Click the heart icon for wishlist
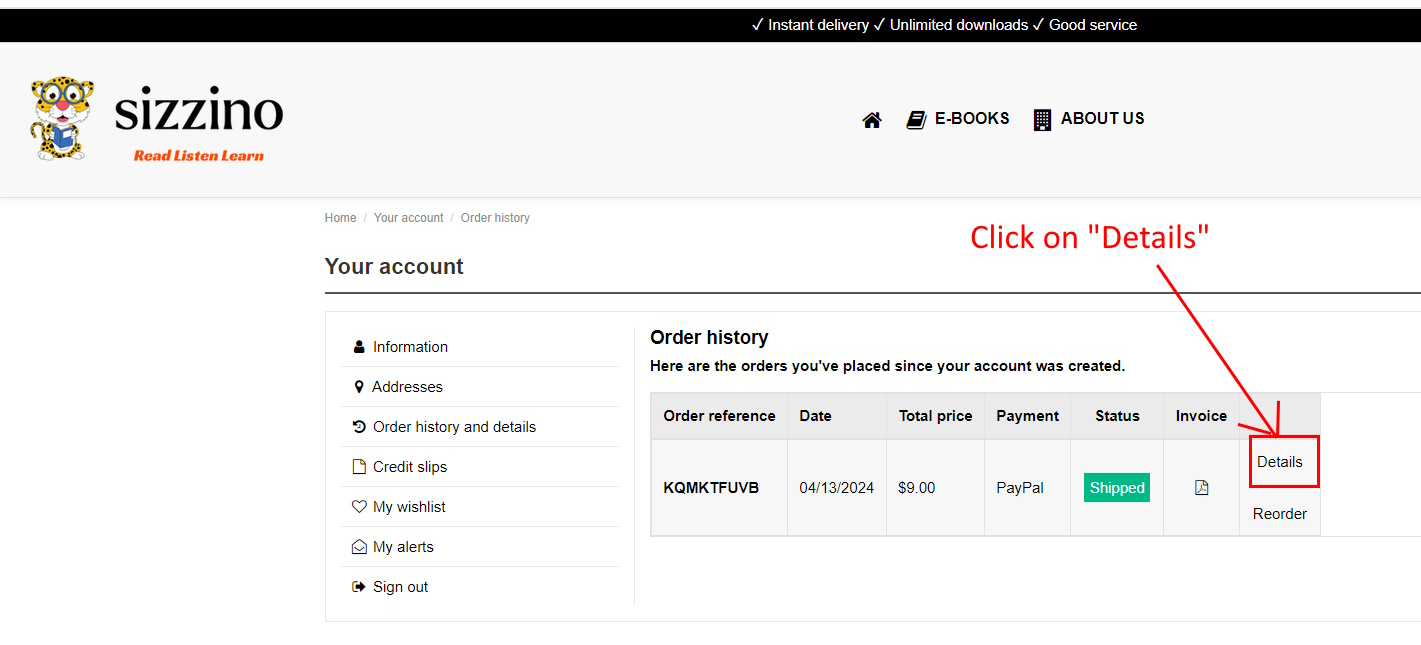 coord(359,507)
